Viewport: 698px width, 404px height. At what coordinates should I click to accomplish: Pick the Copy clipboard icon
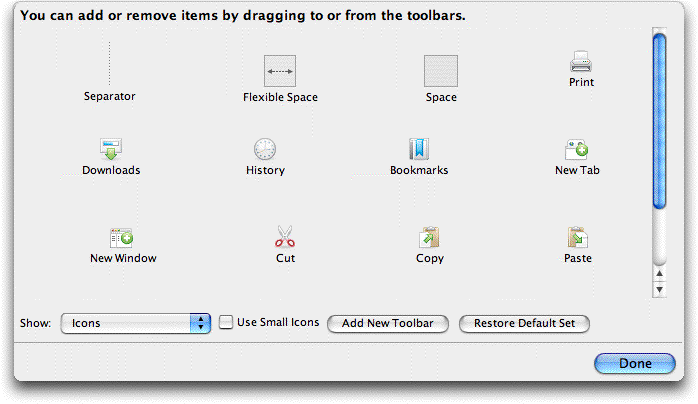click(429, 238)
